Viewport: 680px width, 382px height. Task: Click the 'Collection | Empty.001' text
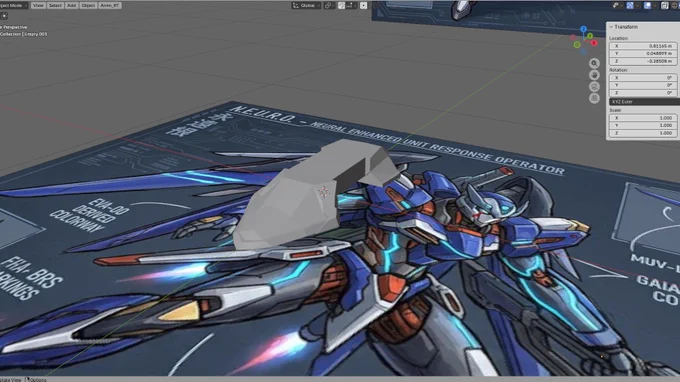click(x=24, y=34)
